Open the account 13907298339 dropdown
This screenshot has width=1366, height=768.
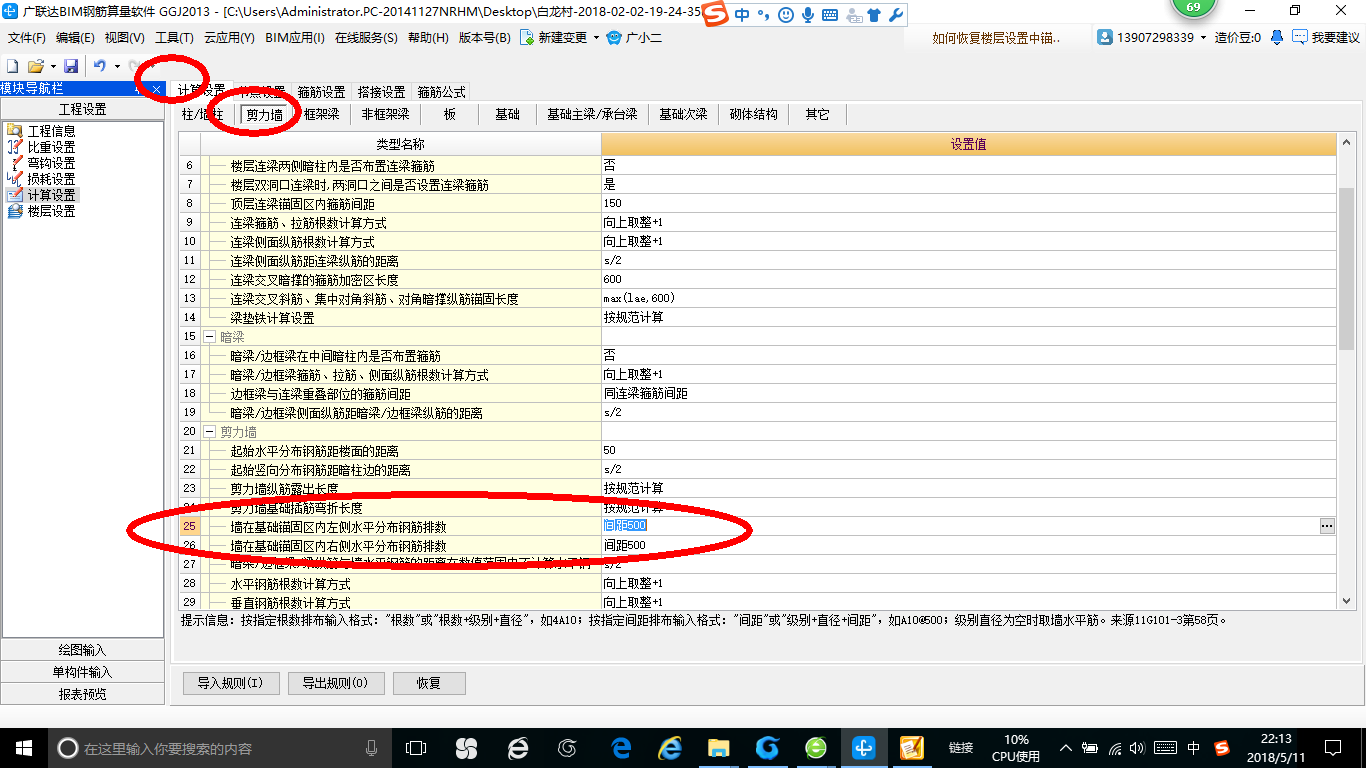click(1202, 38)
